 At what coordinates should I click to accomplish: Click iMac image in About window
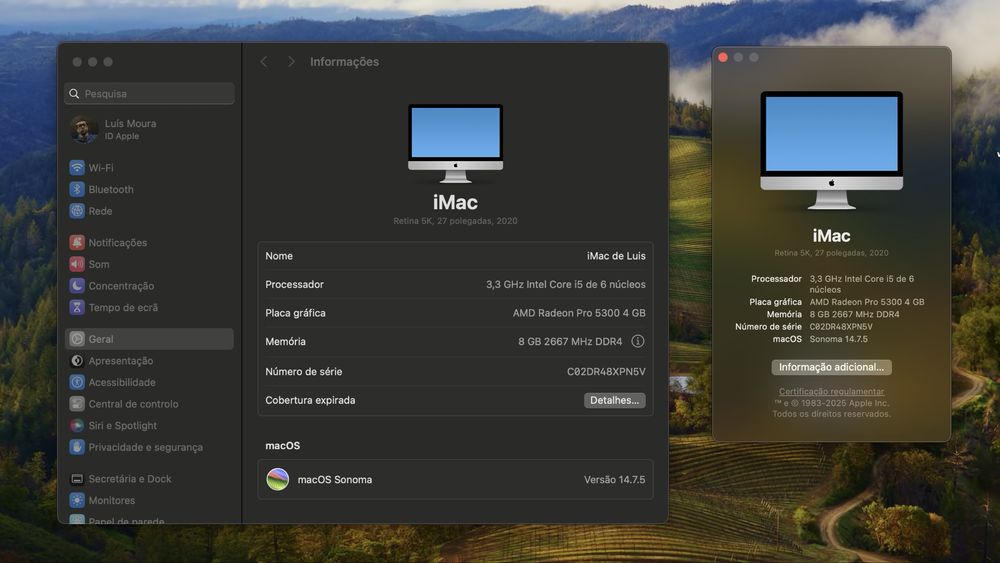[x=832, y=150]
